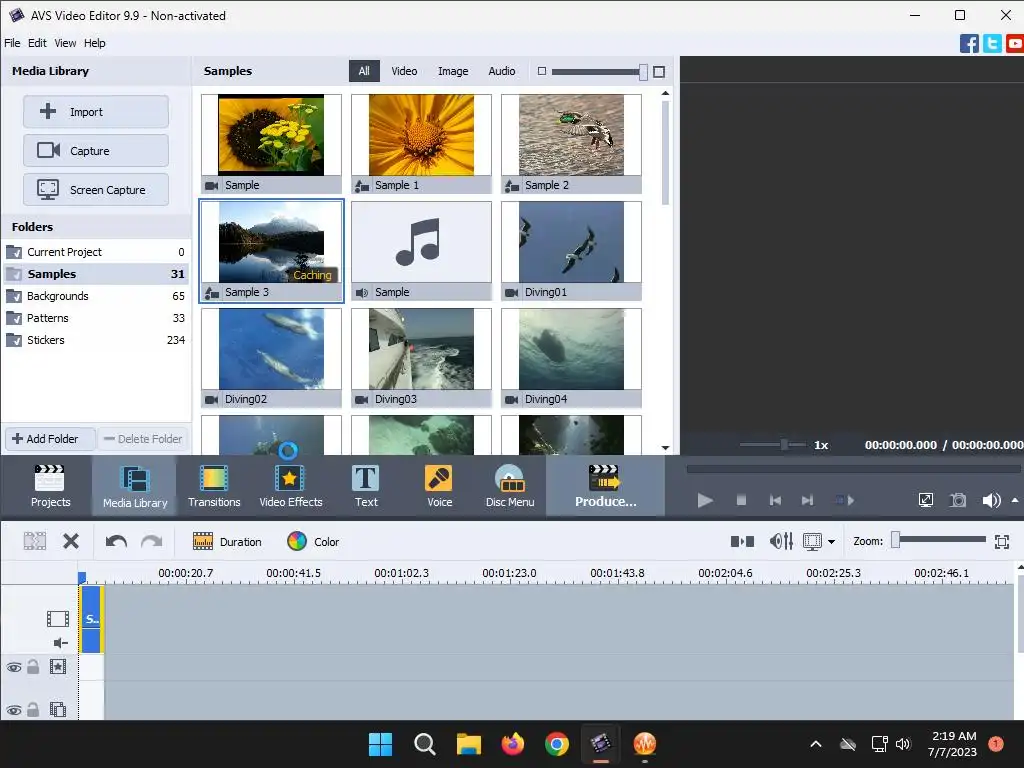
Task: Select the Diving02 video thumbnail
Action: click(x=271, y=358)
